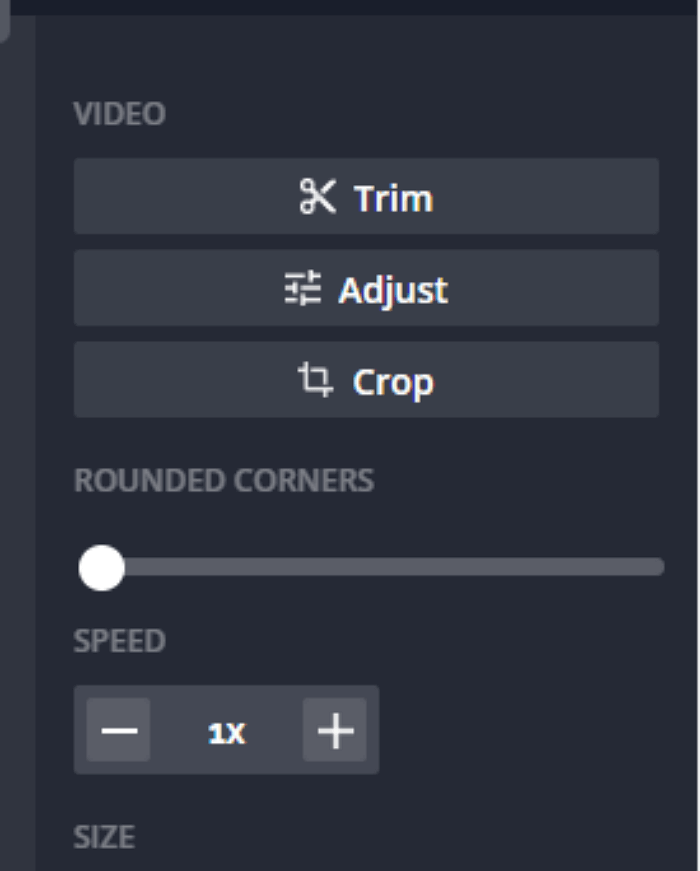Viewport: 700px width, 871px height.
Task: Click the 1x speed value
Action: 227,733
